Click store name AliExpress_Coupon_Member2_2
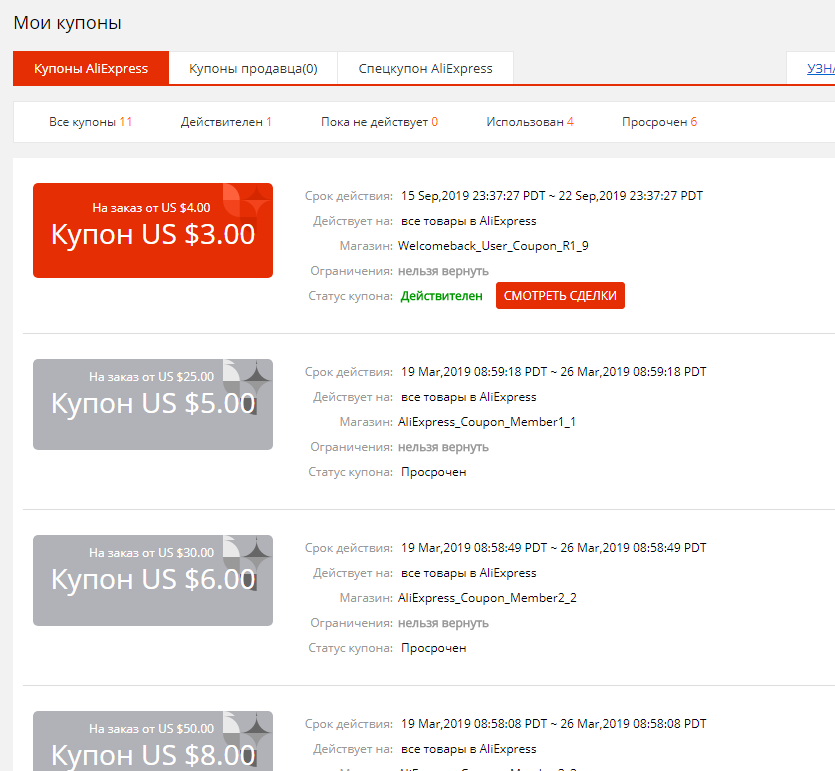This screenshot has height=771, width=835. click(x=487, y=598)
